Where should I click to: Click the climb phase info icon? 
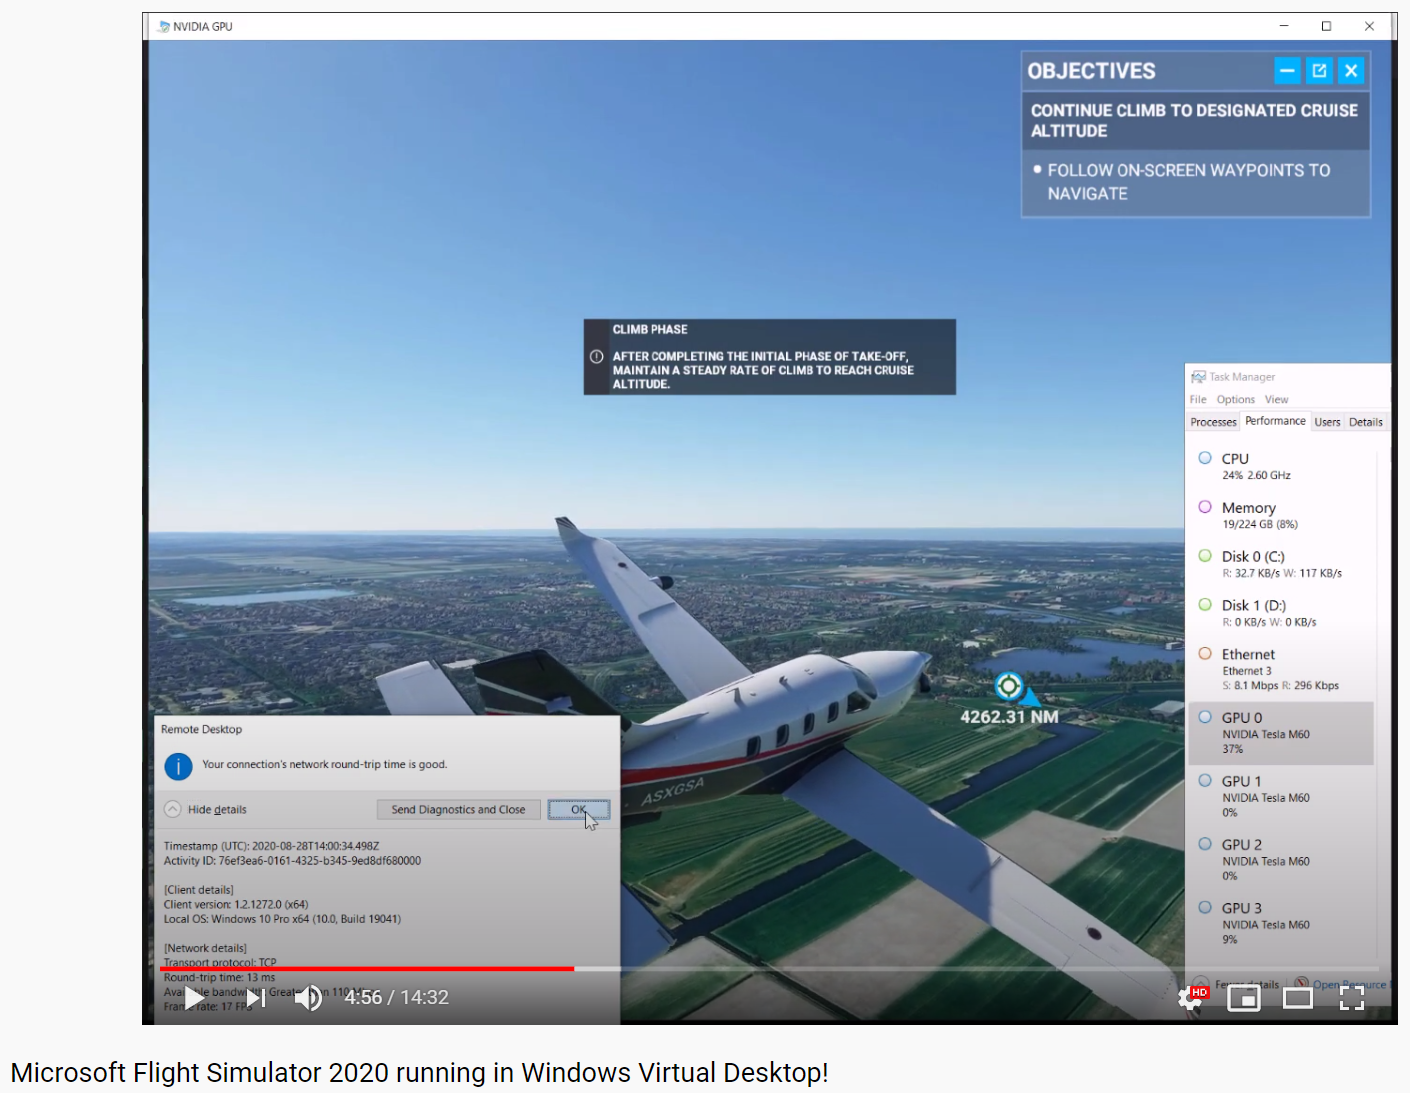596,357
